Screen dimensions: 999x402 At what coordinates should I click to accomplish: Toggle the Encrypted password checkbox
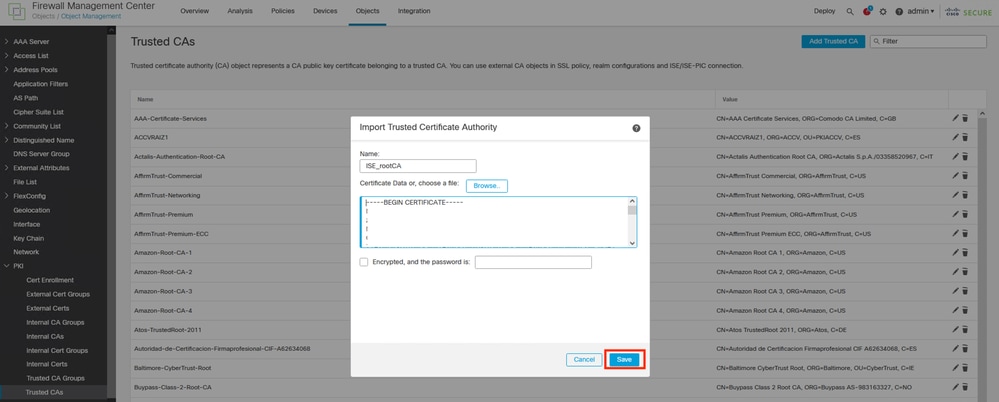[364, 262]
